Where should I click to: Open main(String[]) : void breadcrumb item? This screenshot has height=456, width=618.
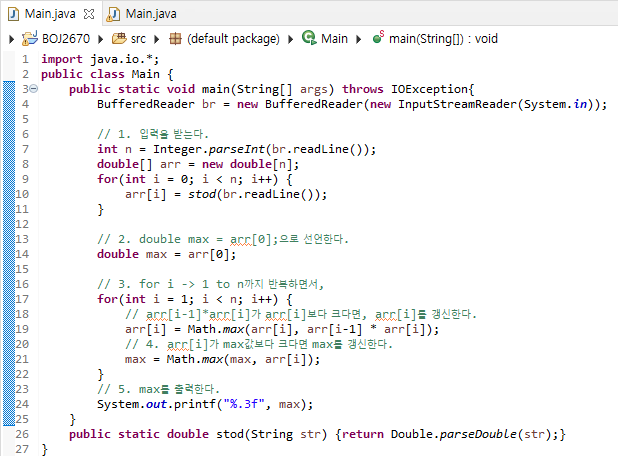pos(443,39)
